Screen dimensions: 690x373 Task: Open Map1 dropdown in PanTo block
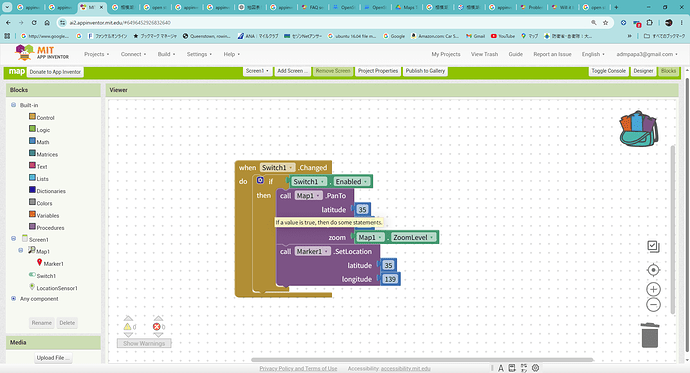(x=308, y=196)
